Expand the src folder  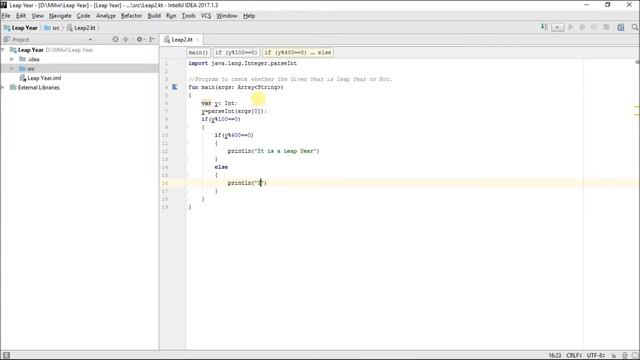click(x=12, y=69)
